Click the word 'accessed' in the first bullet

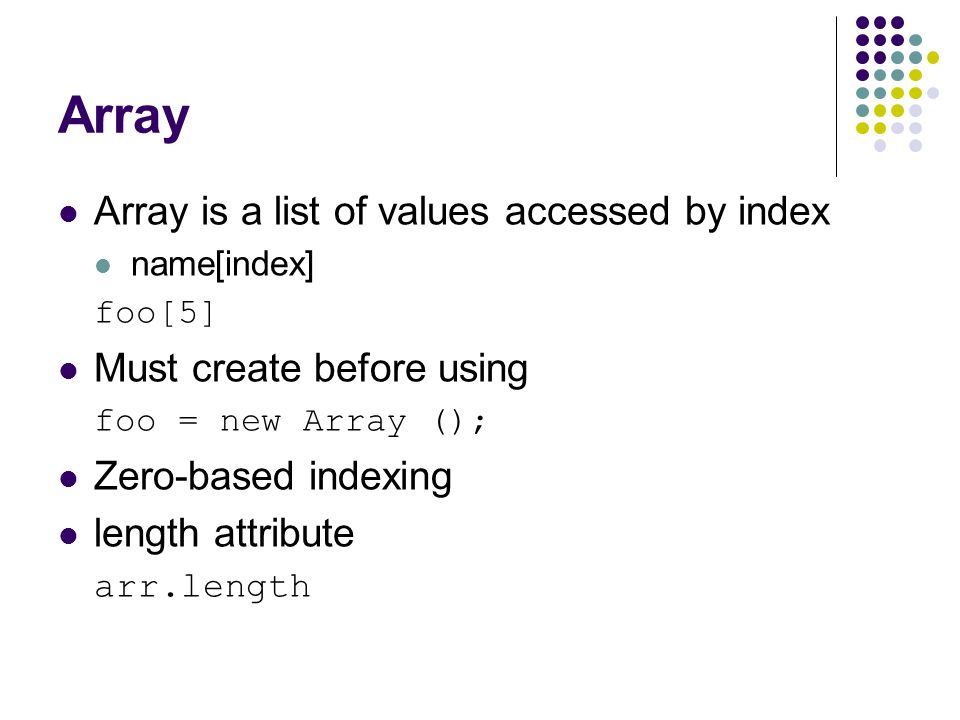(587, 212)
